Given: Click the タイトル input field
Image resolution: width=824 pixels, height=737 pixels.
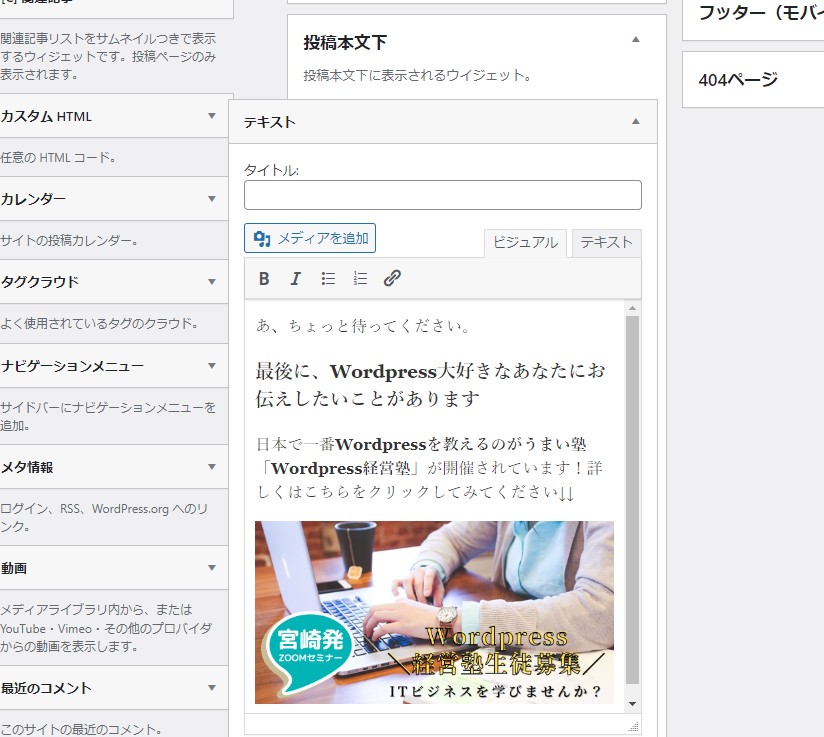Looking at the screenshot, I should [x=442, y=195].
